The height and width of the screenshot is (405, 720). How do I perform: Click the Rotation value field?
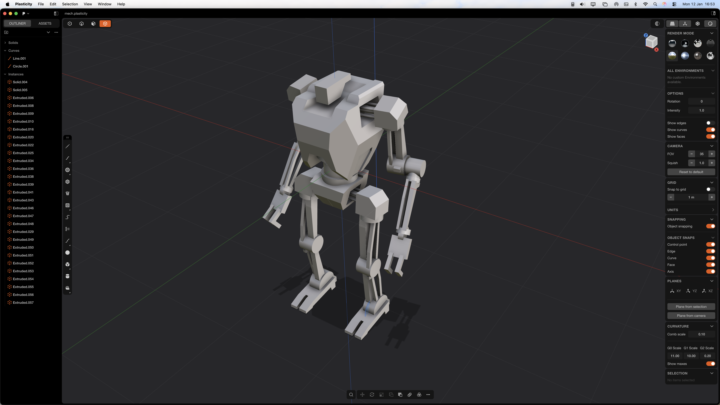pyautogui.click(x=701, y=101)
